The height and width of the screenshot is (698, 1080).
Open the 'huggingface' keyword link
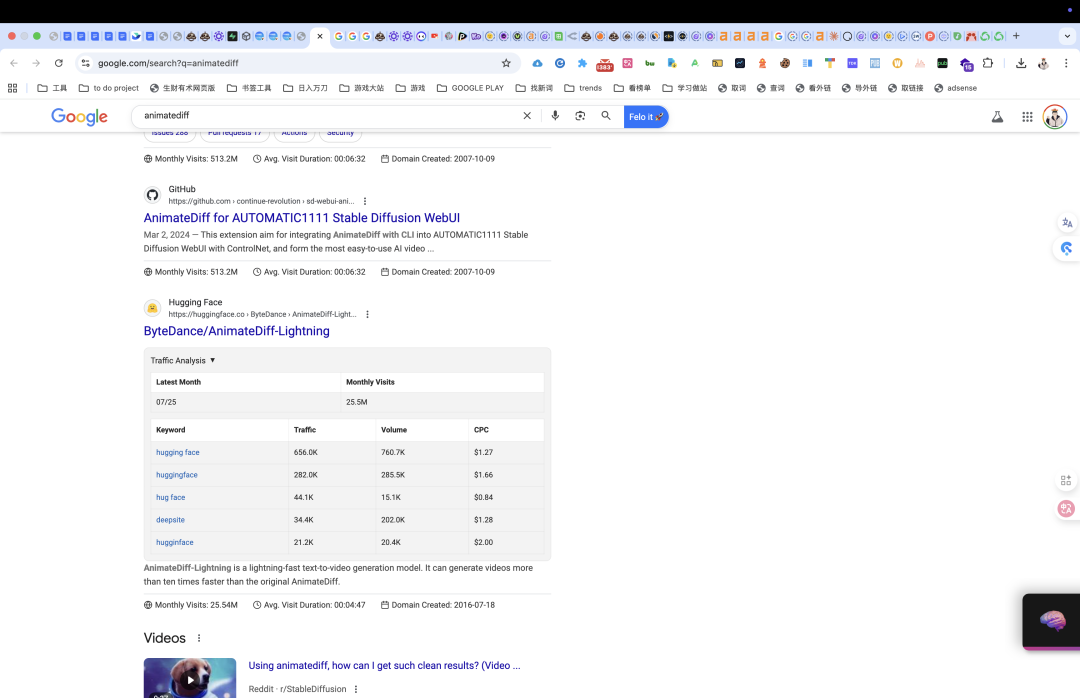tap(176, 475)
